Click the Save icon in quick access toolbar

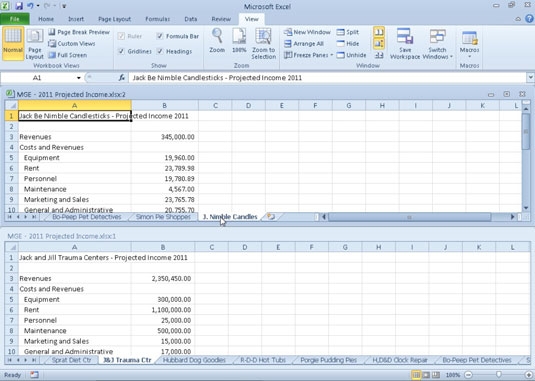19,5
